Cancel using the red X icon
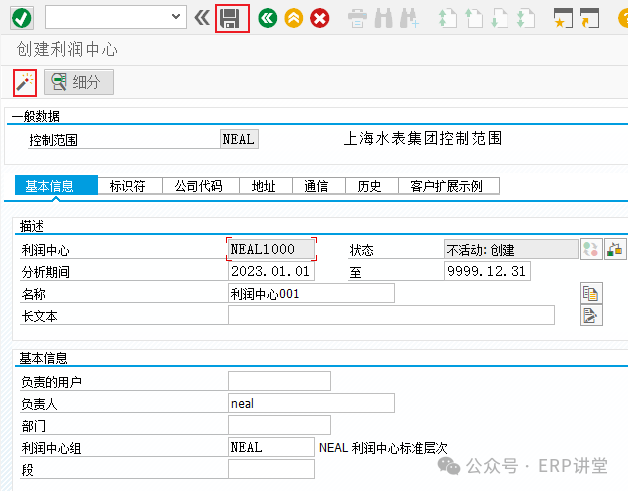628x491 pixels. click(x=319, y=18)
